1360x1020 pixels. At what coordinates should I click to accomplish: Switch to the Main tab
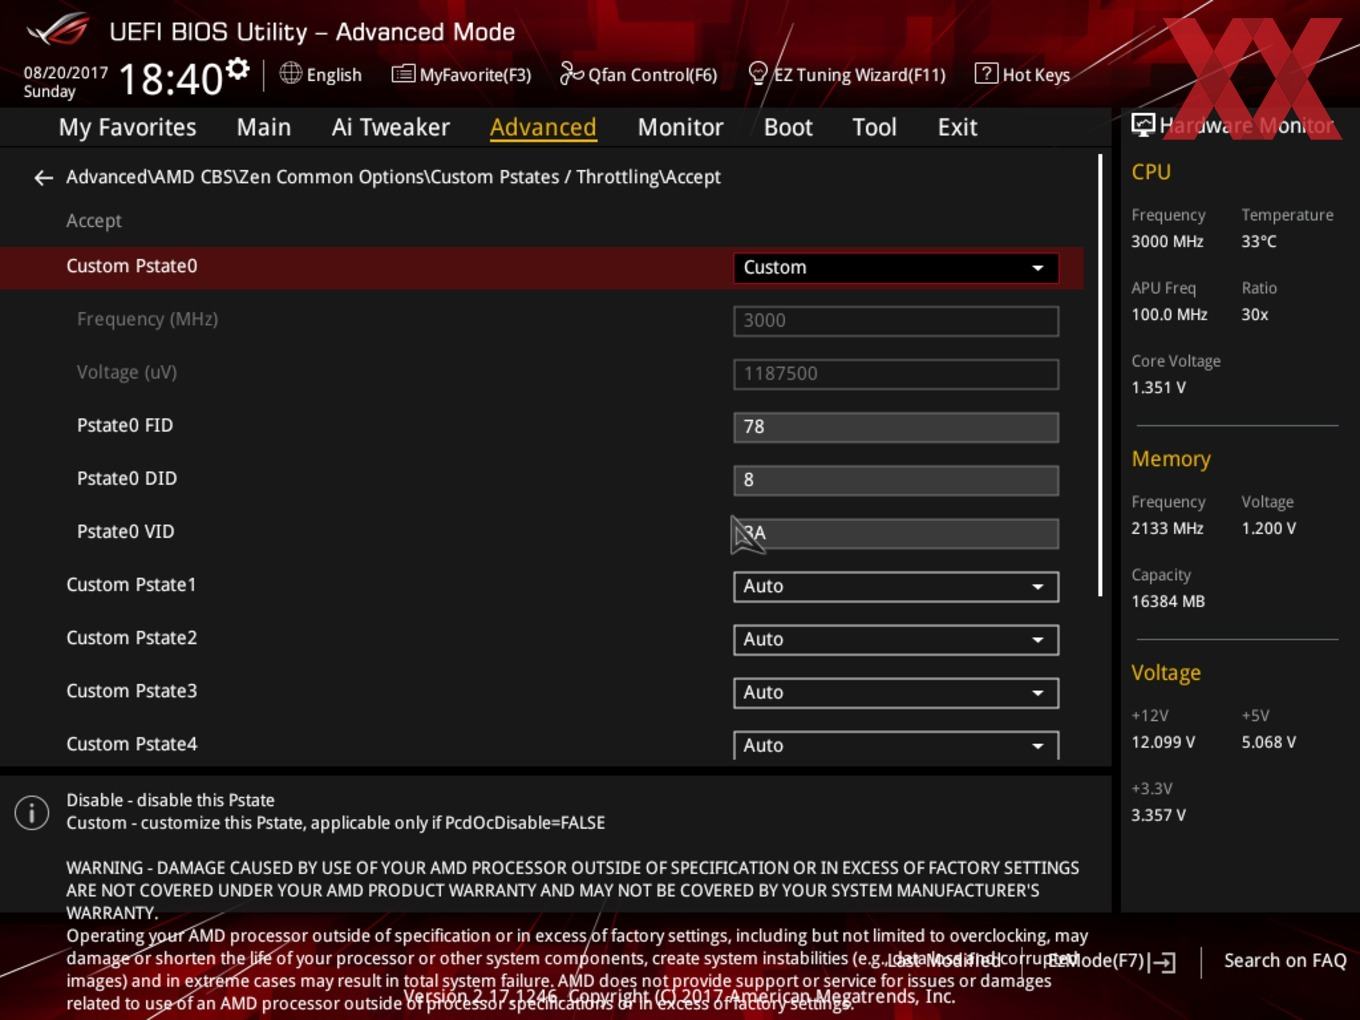click(264, 127)
